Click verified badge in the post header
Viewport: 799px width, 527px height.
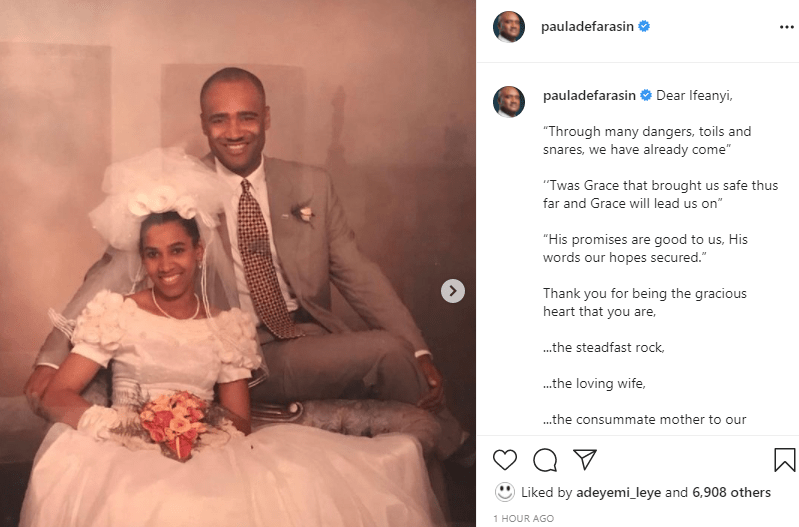coord(644,26)
